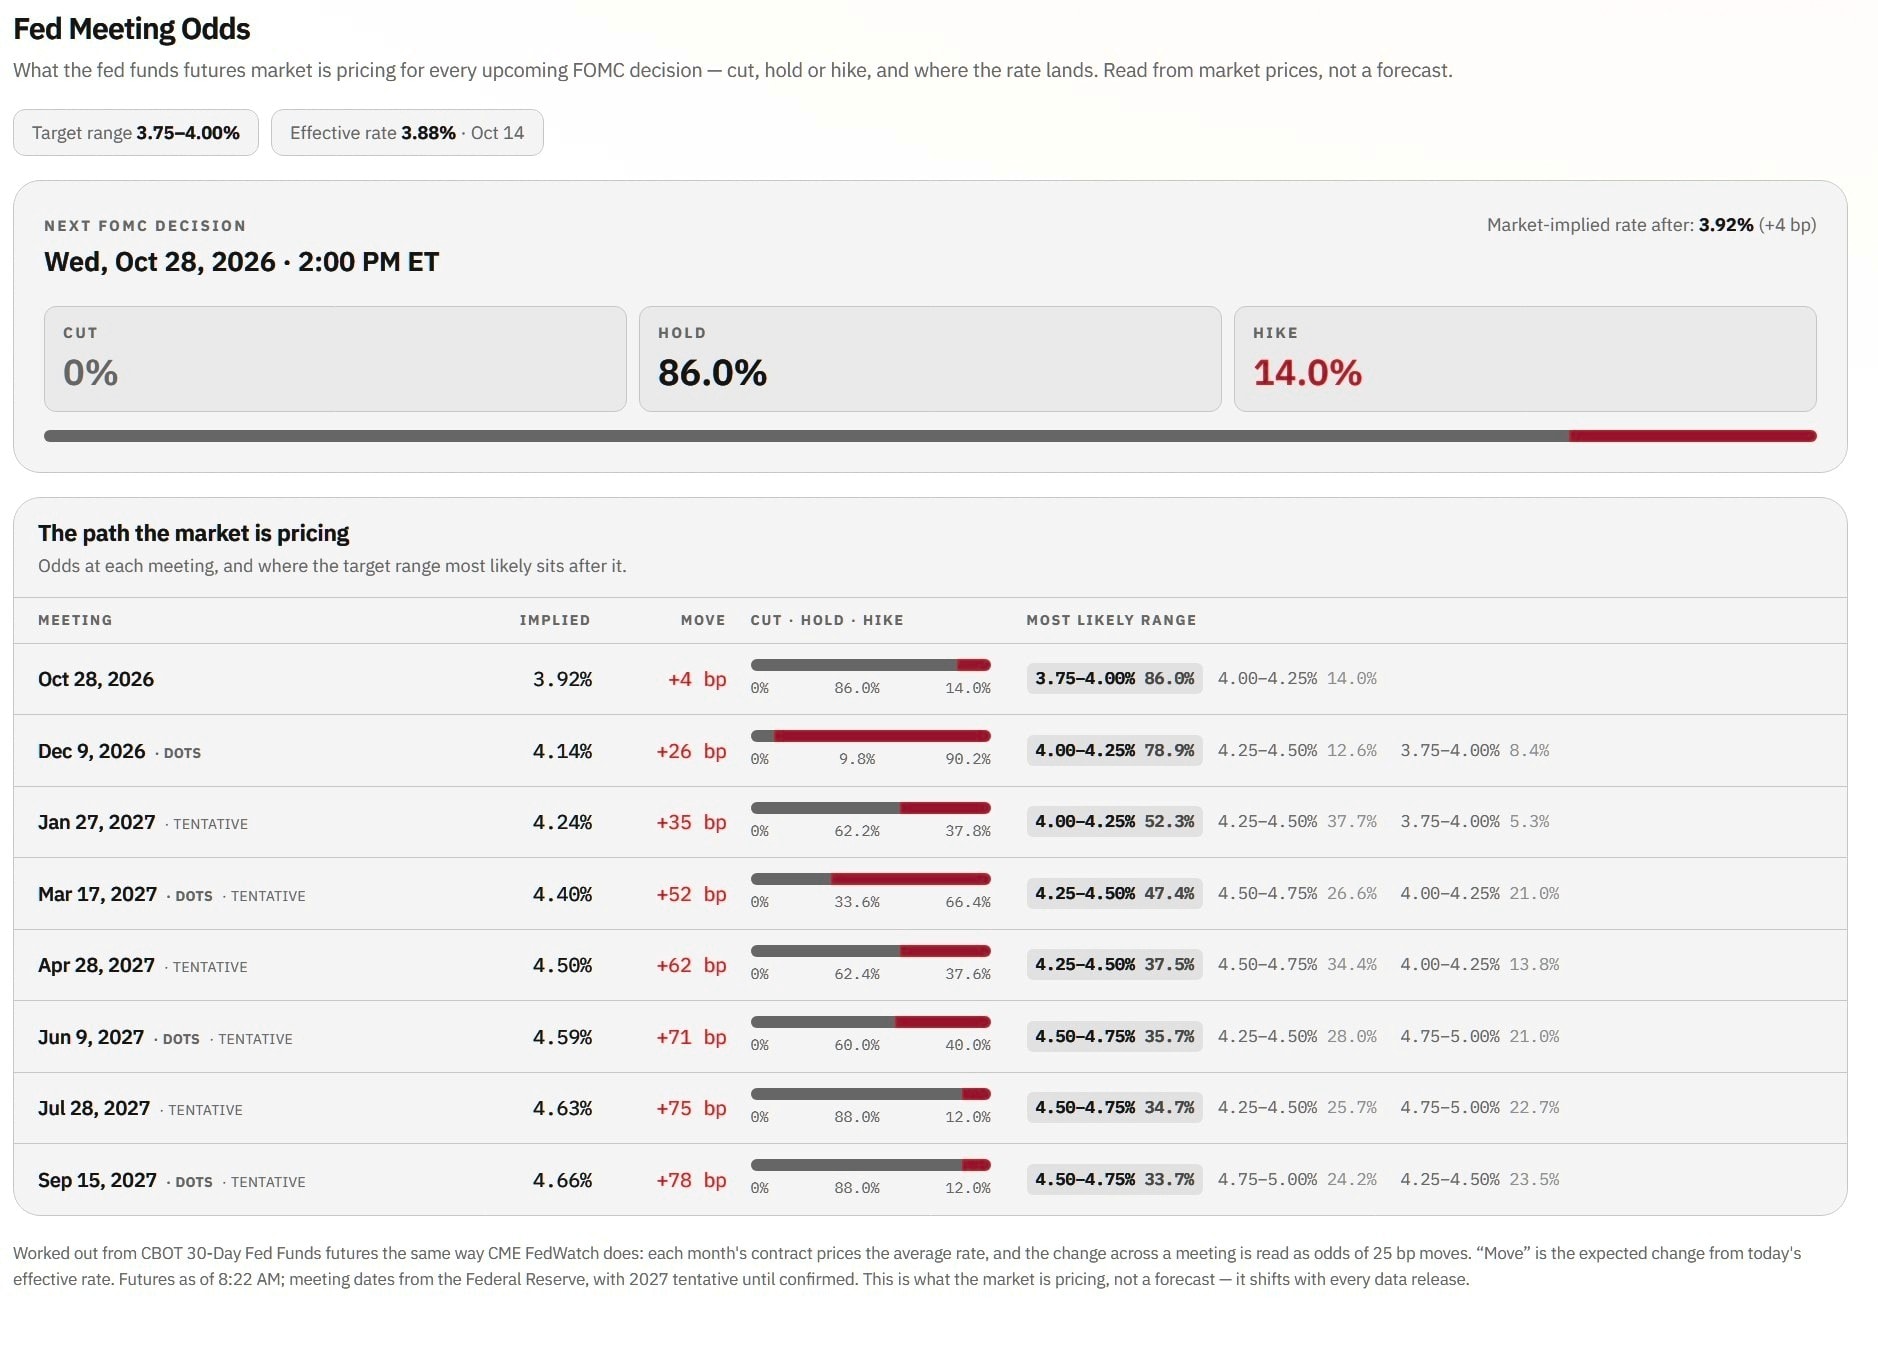Click the 4.00–4.25% 78.9% range chip
Screen dimensions: 1878x1367
pyautogui.click(x=1115, y=750)
